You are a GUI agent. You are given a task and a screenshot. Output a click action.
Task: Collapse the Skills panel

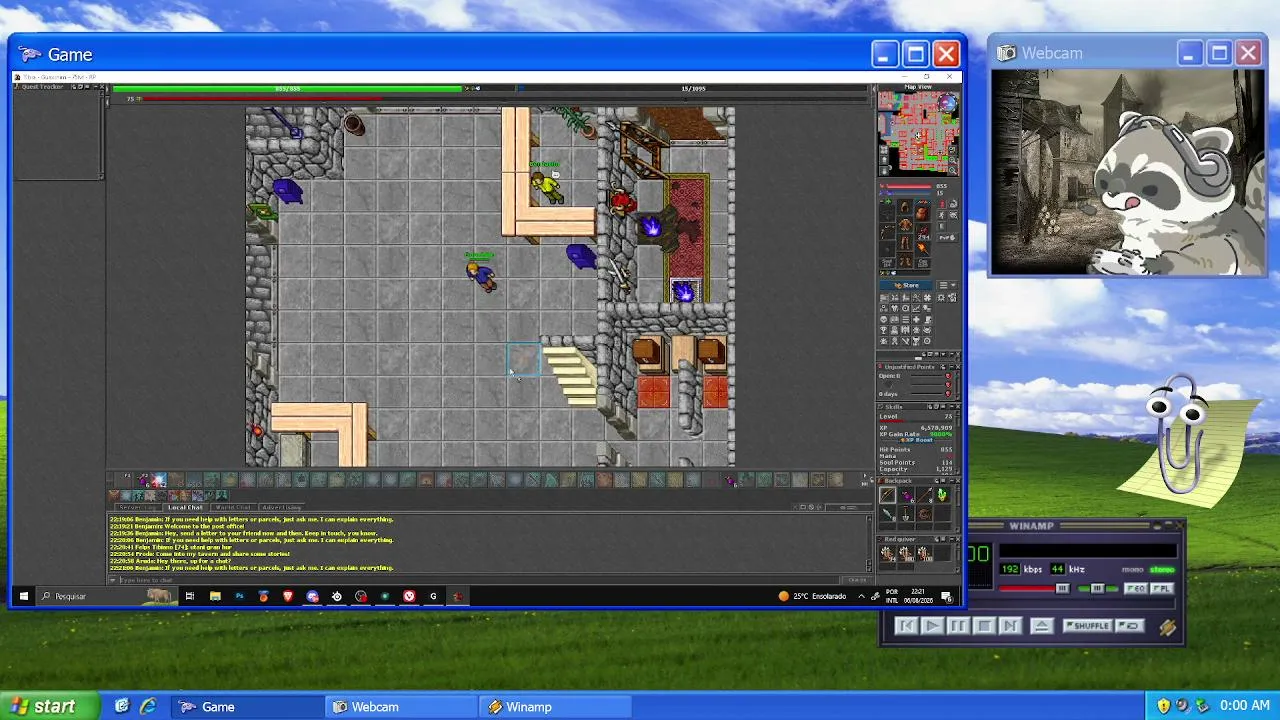949,407
